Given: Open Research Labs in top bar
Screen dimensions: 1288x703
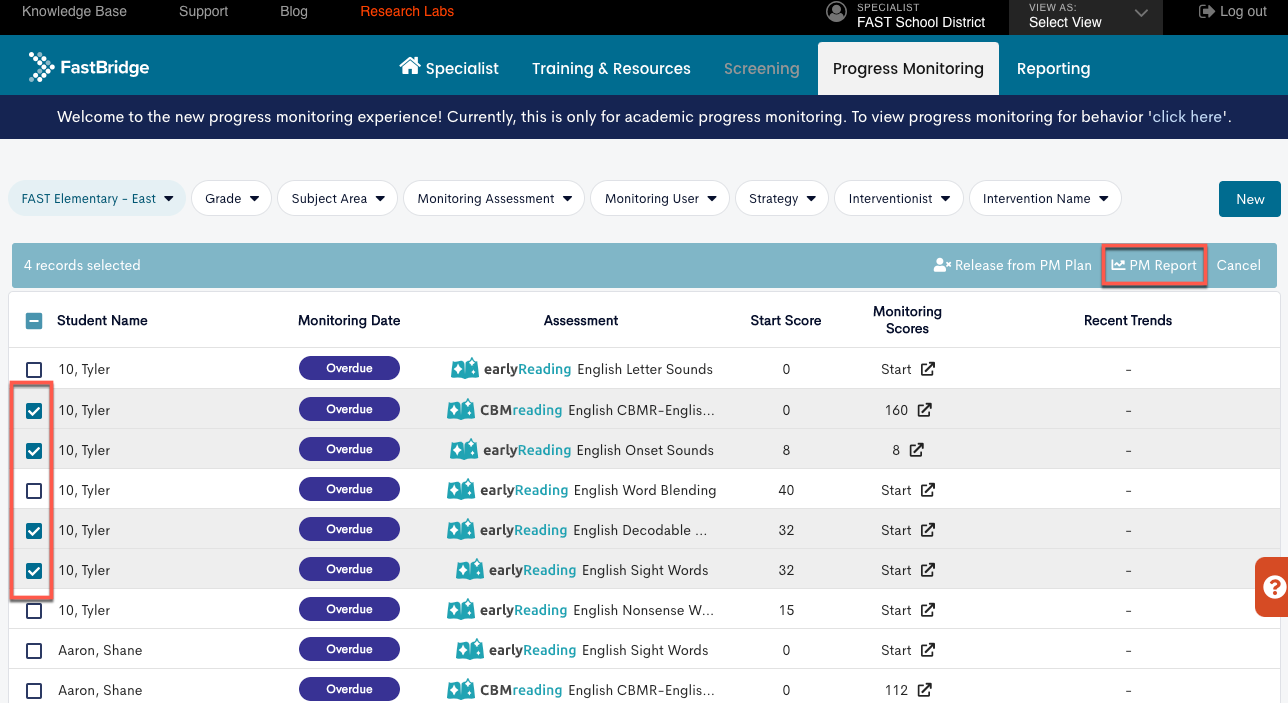Looking at the screenshot, I should (x=407, y=12).
